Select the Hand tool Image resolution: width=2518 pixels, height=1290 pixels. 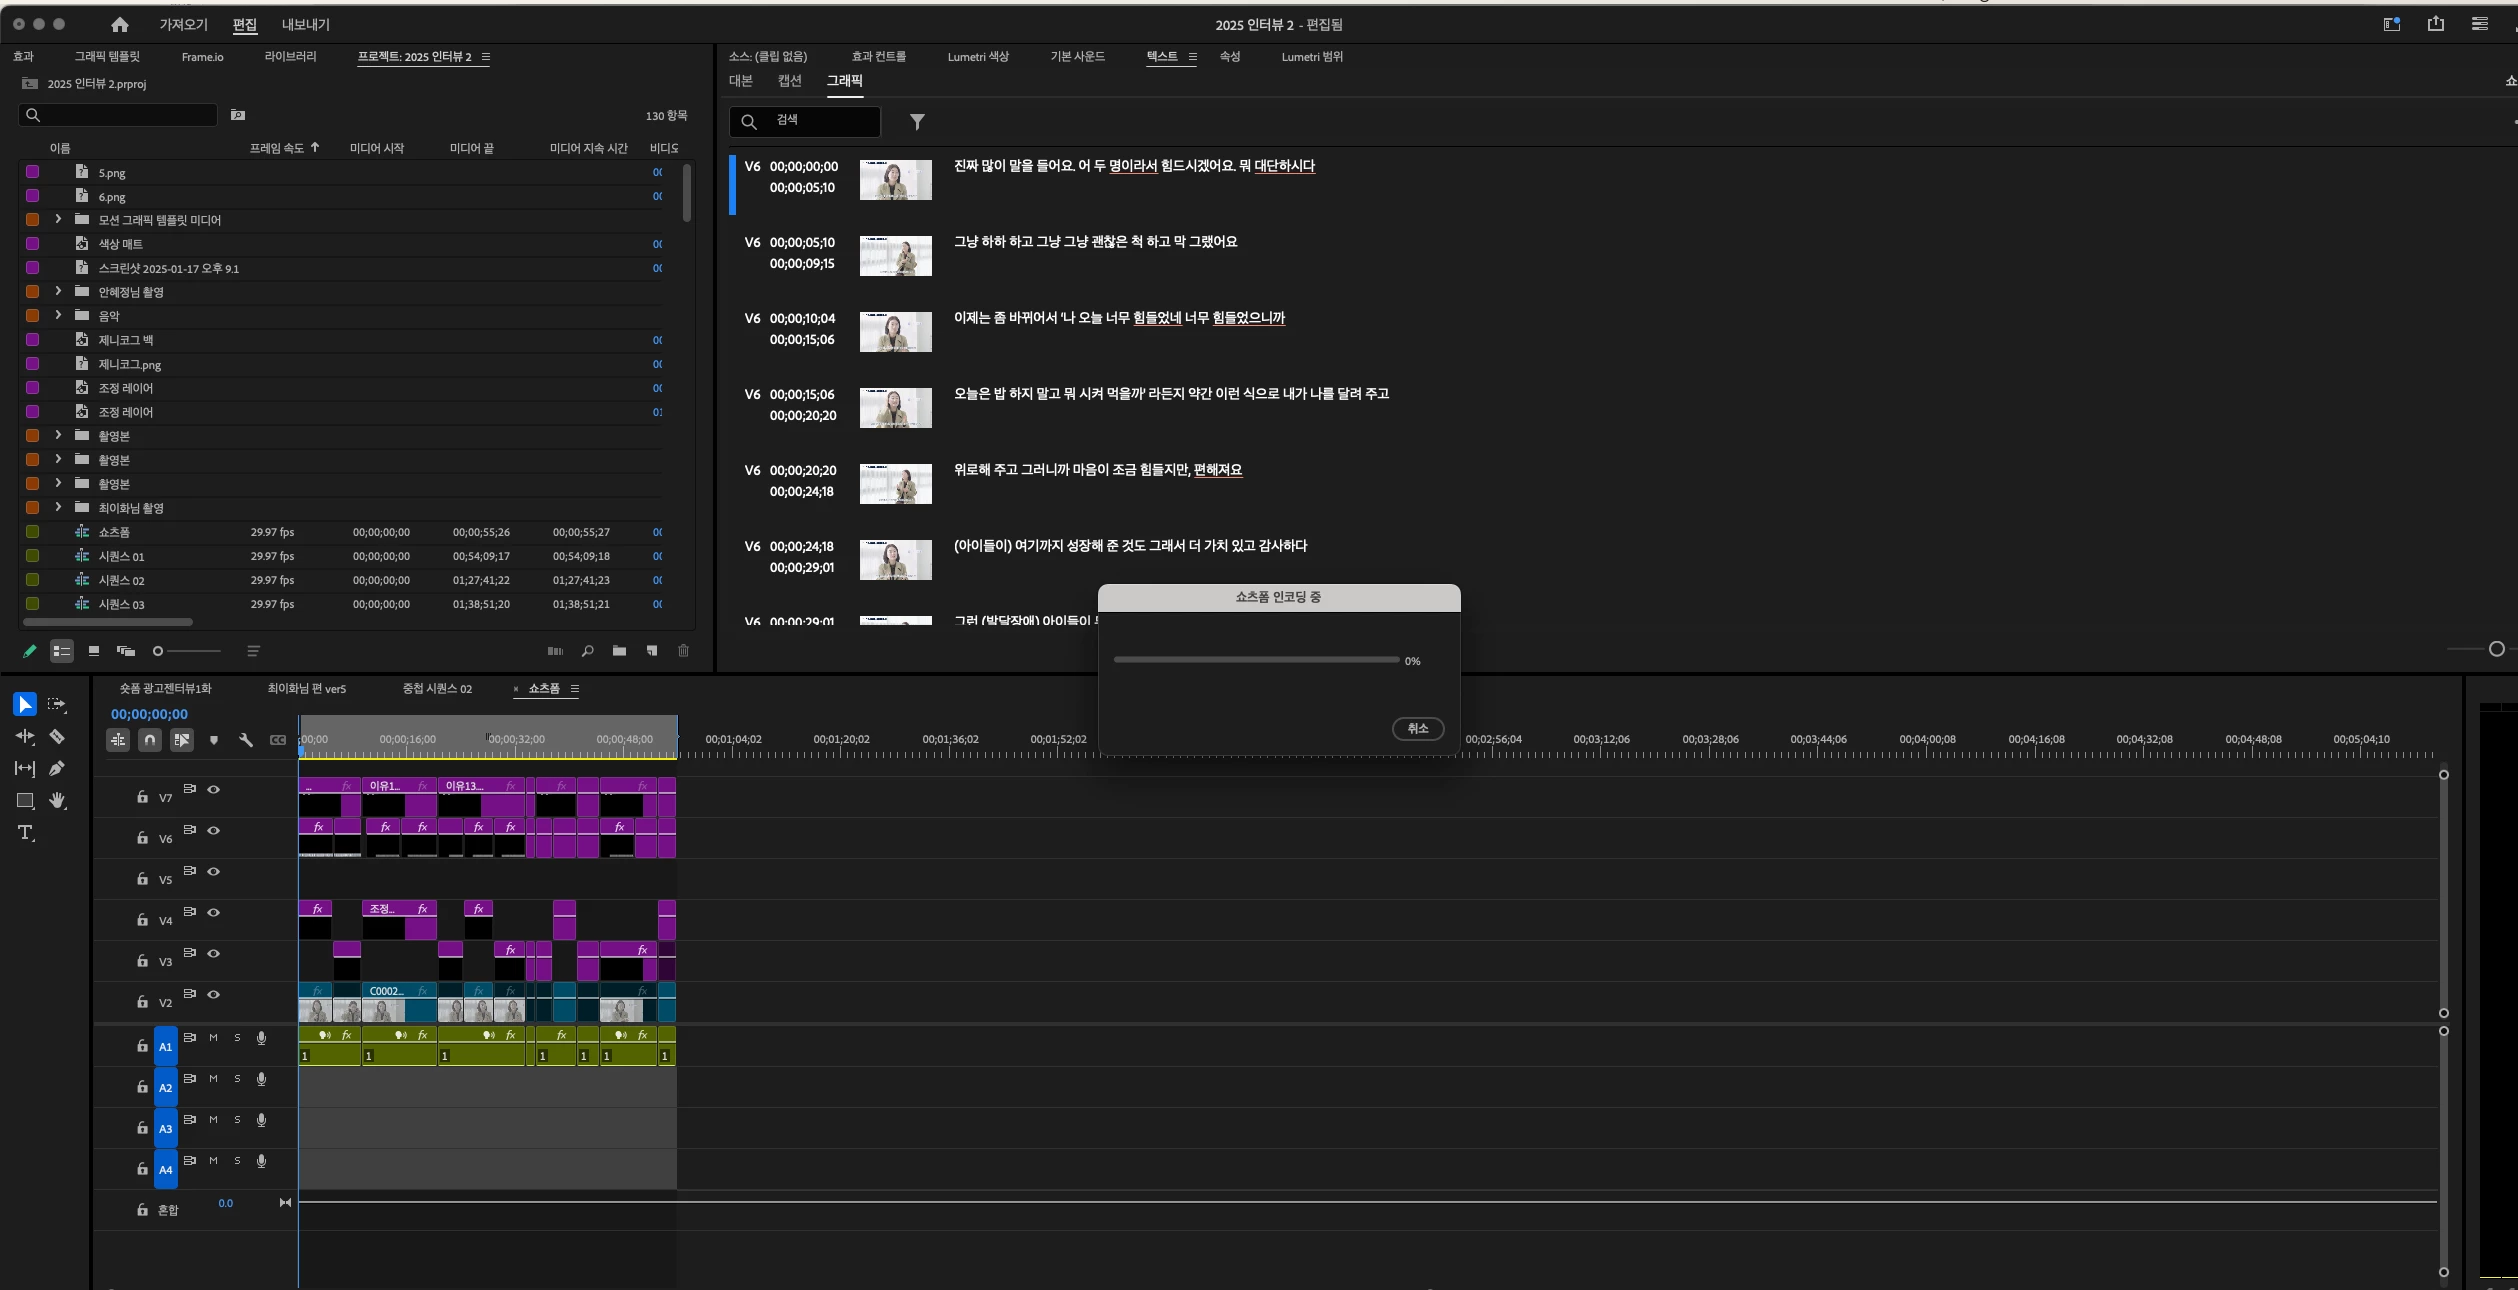point(57,801)
